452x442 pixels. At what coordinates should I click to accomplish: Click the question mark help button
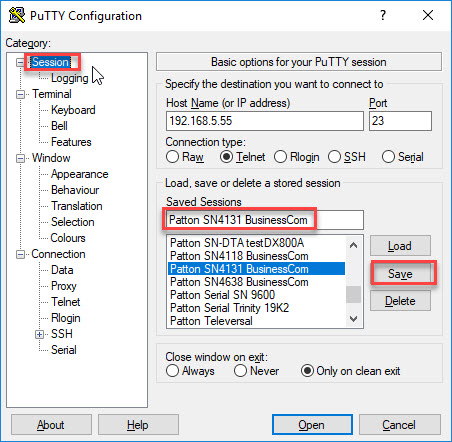tap(383, 15)
